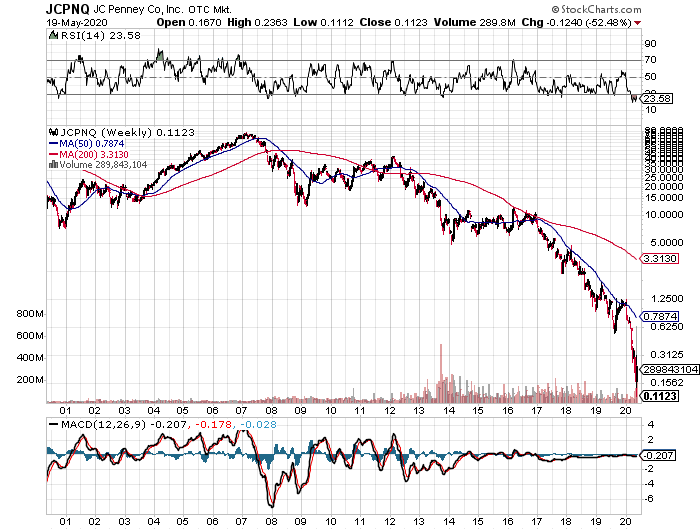Click the Close 0.1123 value

tap(393, 22)
